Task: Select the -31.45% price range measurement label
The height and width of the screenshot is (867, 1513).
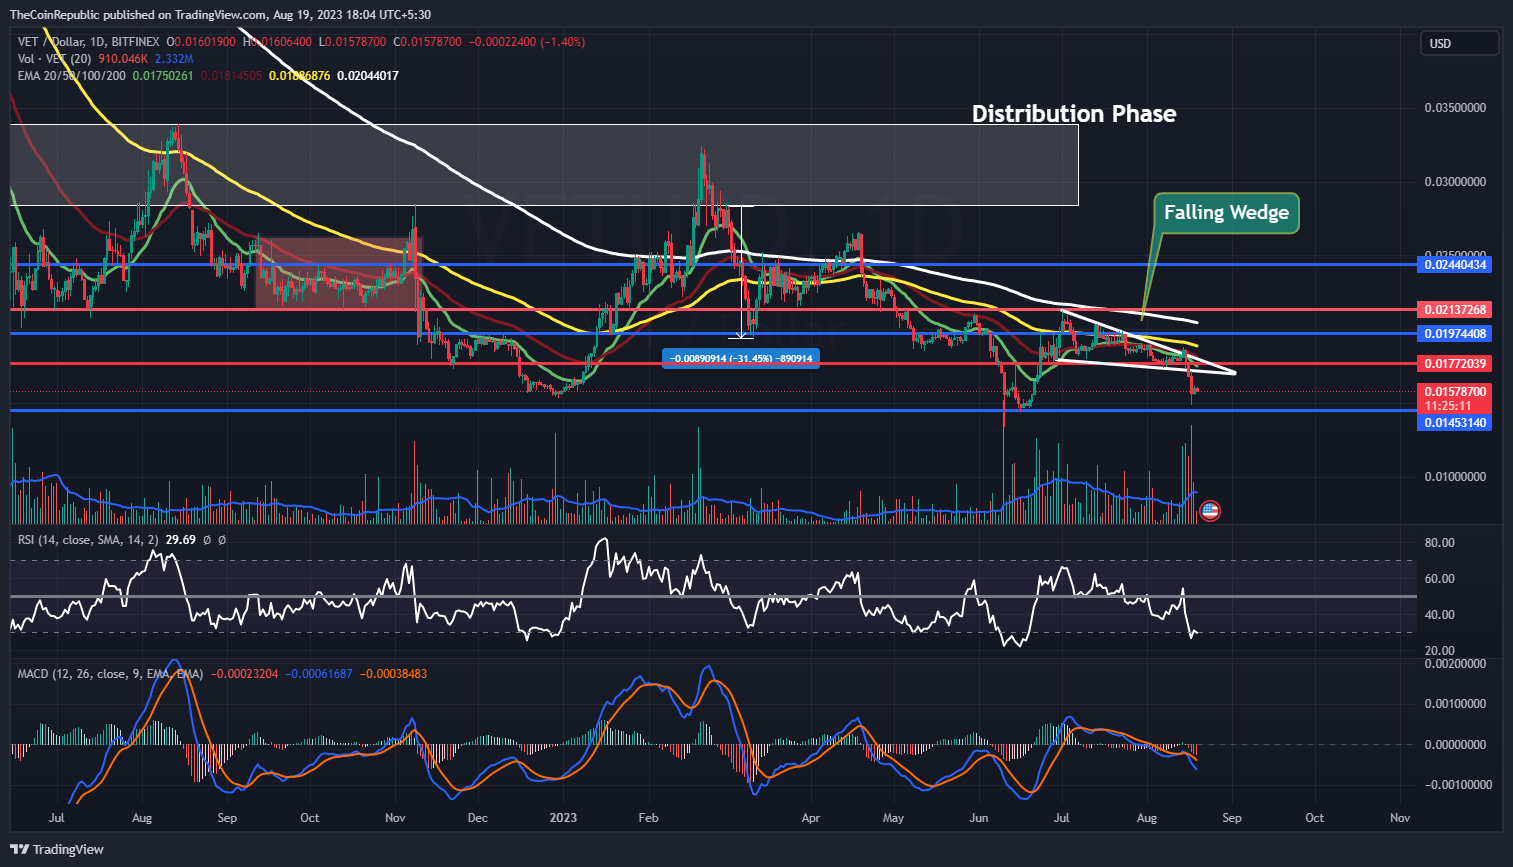Action: click(741, 358)
